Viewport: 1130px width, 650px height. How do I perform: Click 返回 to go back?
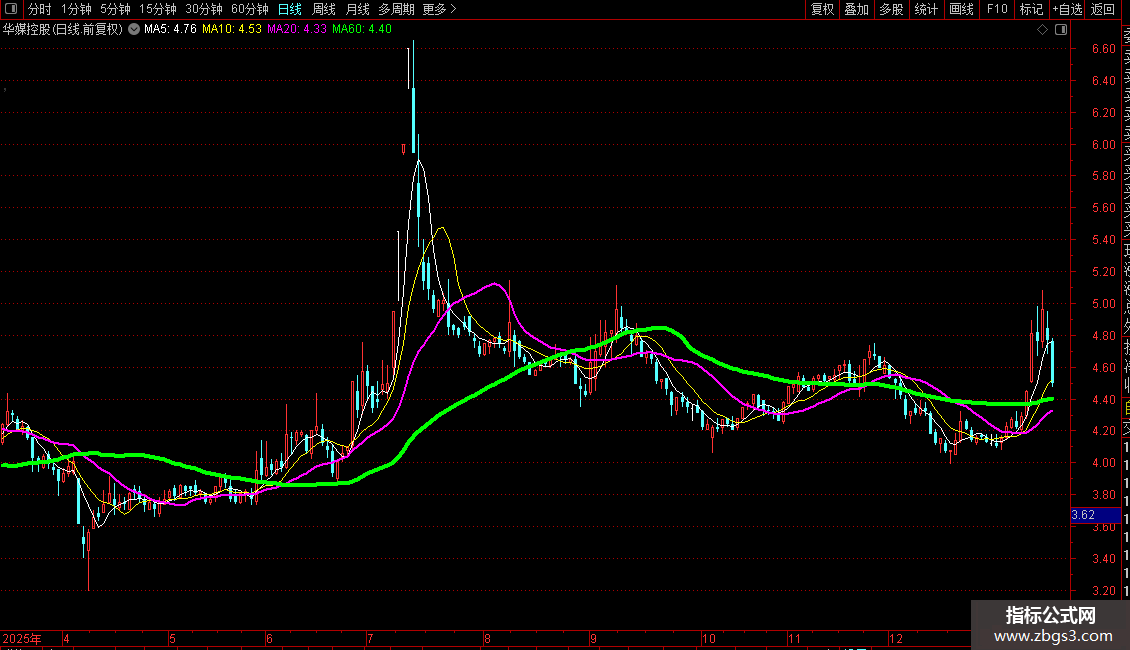click(1103, 9)
